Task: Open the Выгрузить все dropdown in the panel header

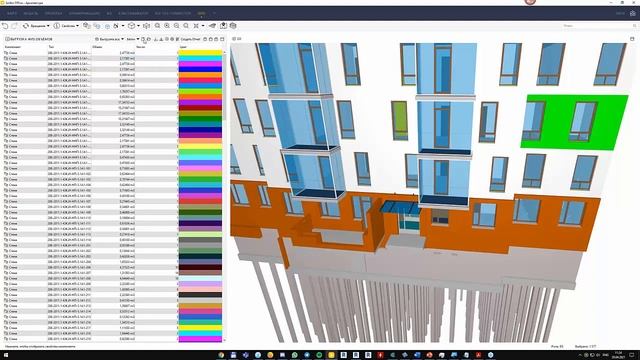Action: [109, 39]
